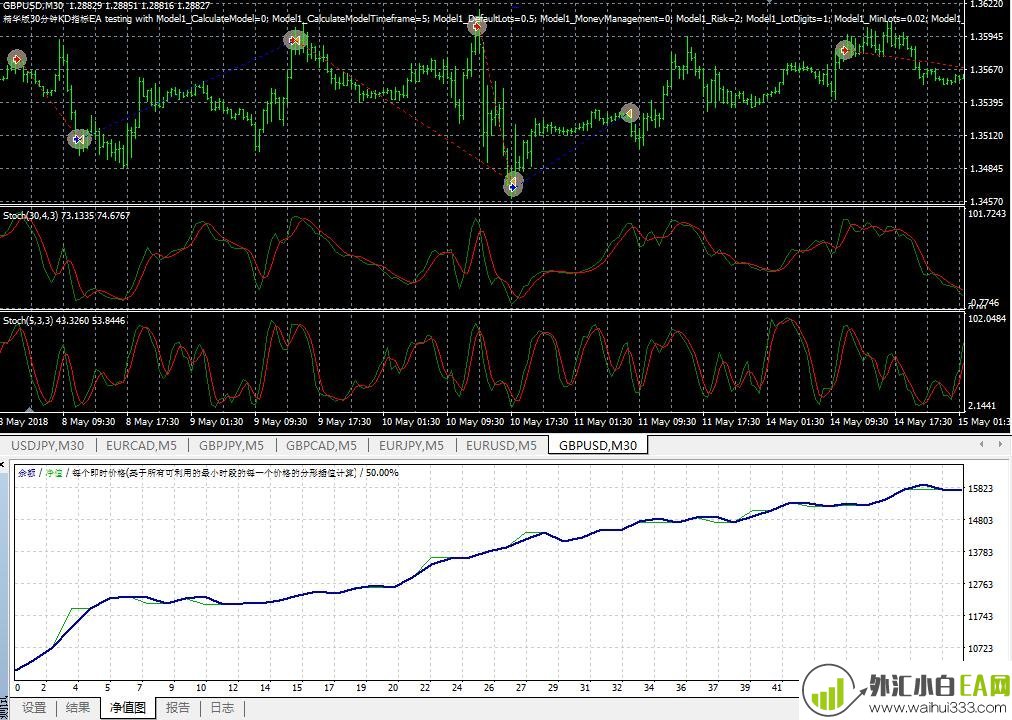The width and height of the screenshot is (1012, 720).
Task: Switch to the USDJPY,M30 chart tab
Action: 48,445
